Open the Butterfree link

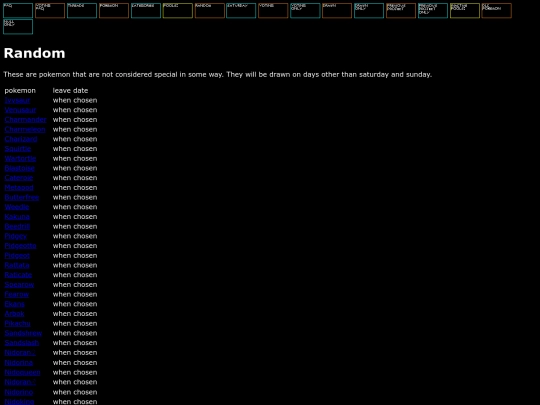22,197
